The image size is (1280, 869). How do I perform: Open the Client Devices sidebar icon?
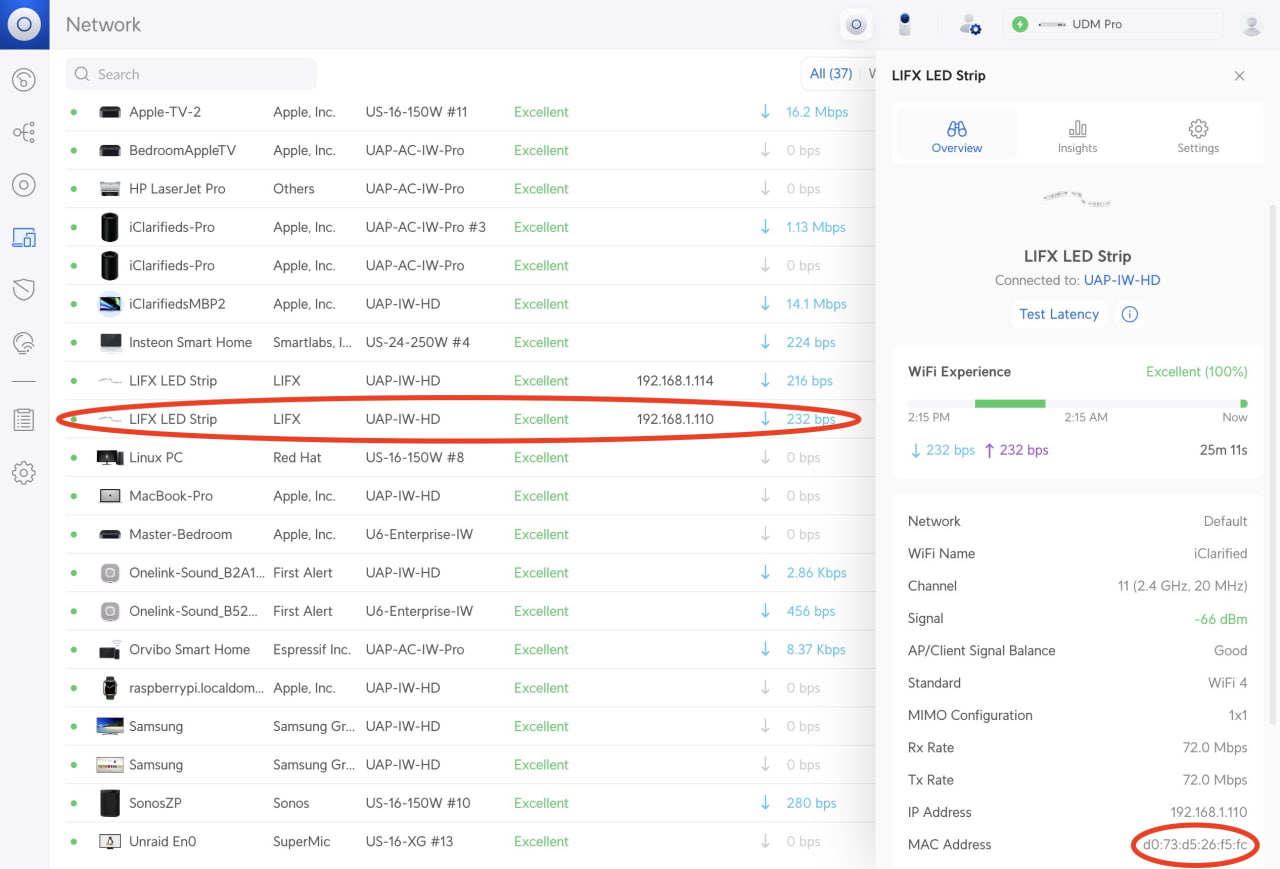24,238
